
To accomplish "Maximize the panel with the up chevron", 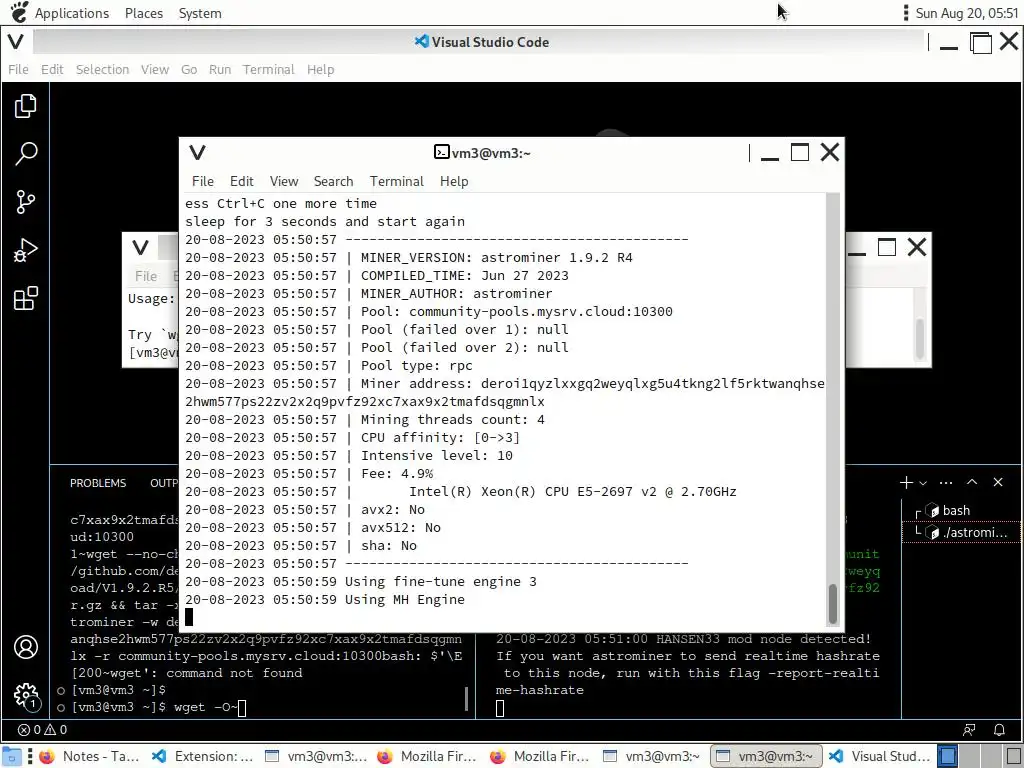I will pos(972,482).
